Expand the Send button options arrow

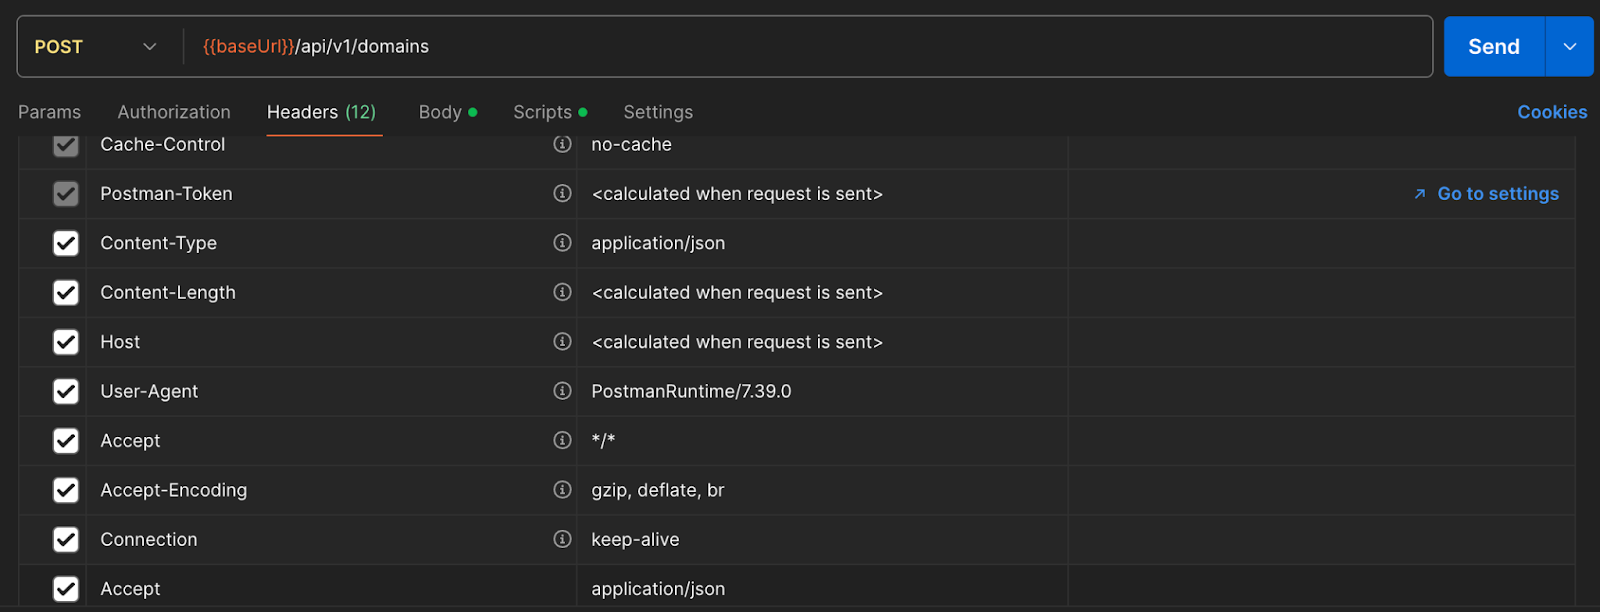tap(1569, 47)
